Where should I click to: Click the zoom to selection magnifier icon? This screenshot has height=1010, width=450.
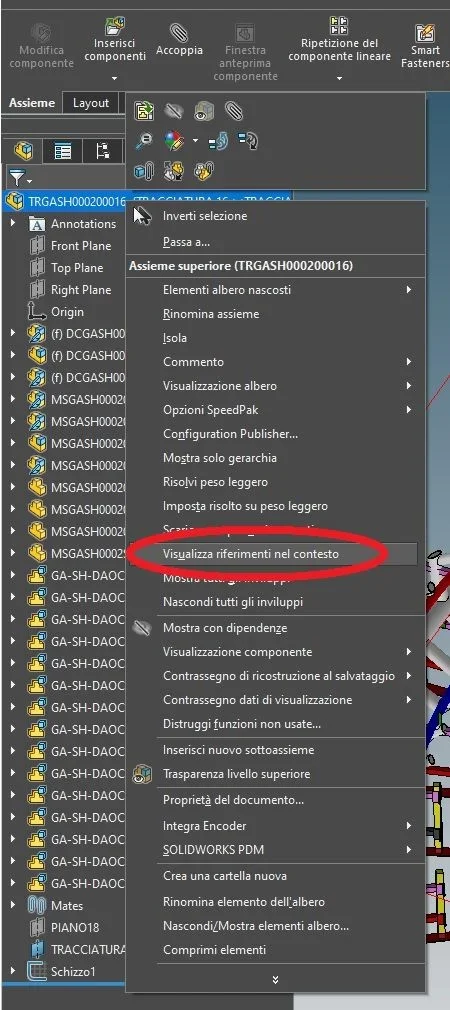(x=144, y=140)
